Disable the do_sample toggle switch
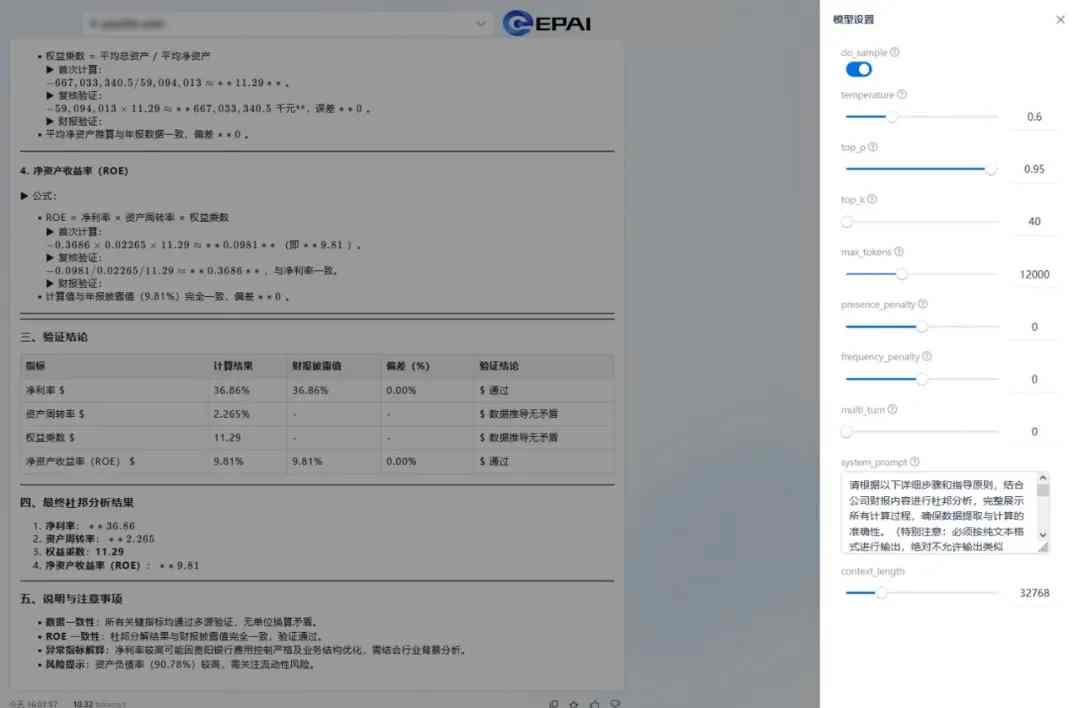The image size is (1080, 708). (x=858, y=69)
